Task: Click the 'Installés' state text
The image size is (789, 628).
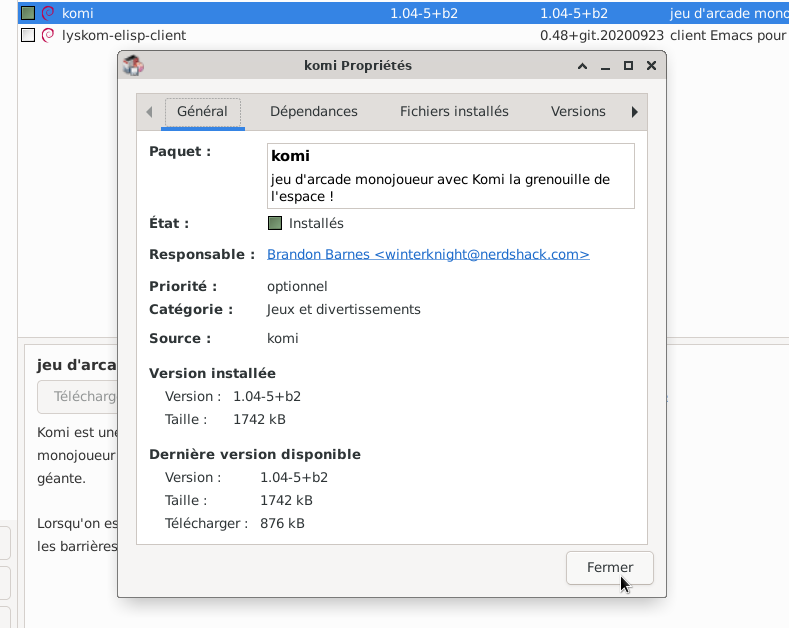Action: (316, 223)
